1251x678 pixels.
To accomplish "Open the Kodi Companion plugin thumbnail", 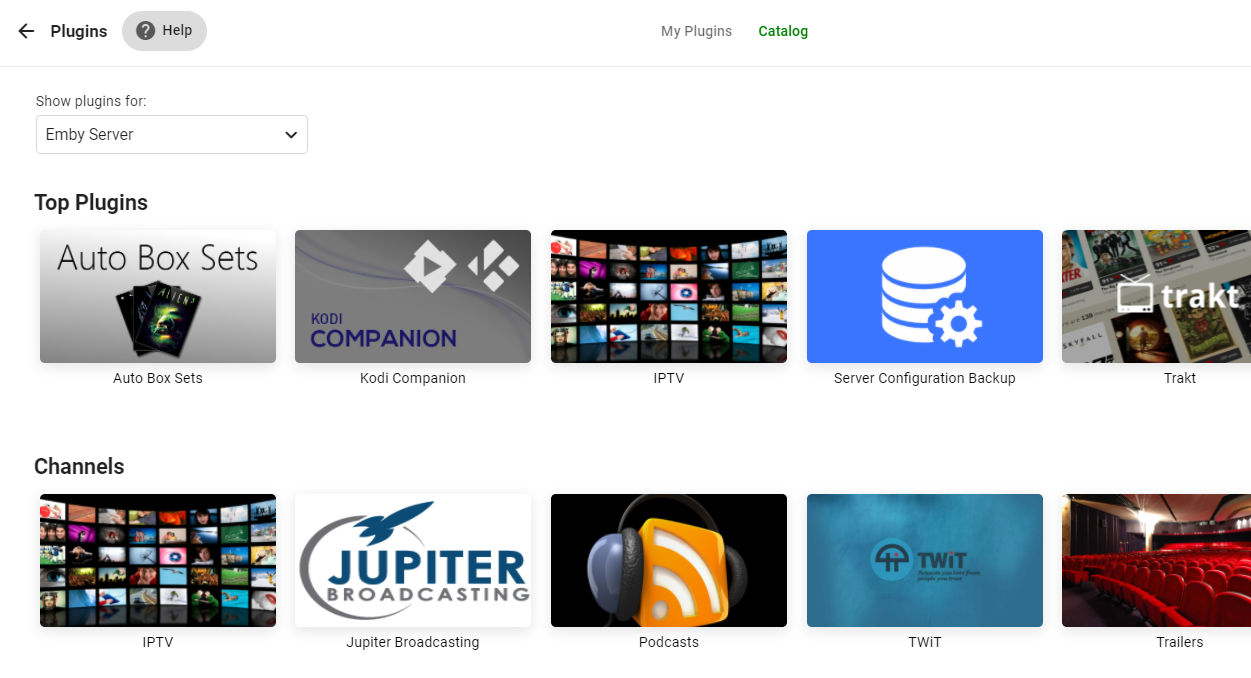I will click(413, 296).
